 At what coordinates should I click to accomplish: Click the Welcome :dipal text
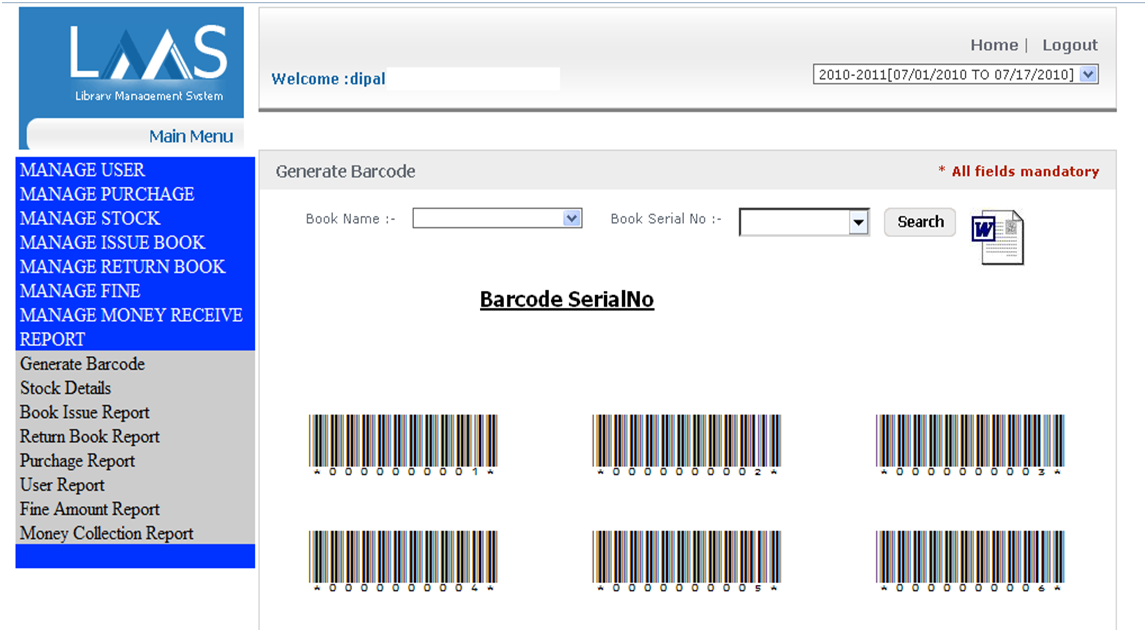[328, 79]
